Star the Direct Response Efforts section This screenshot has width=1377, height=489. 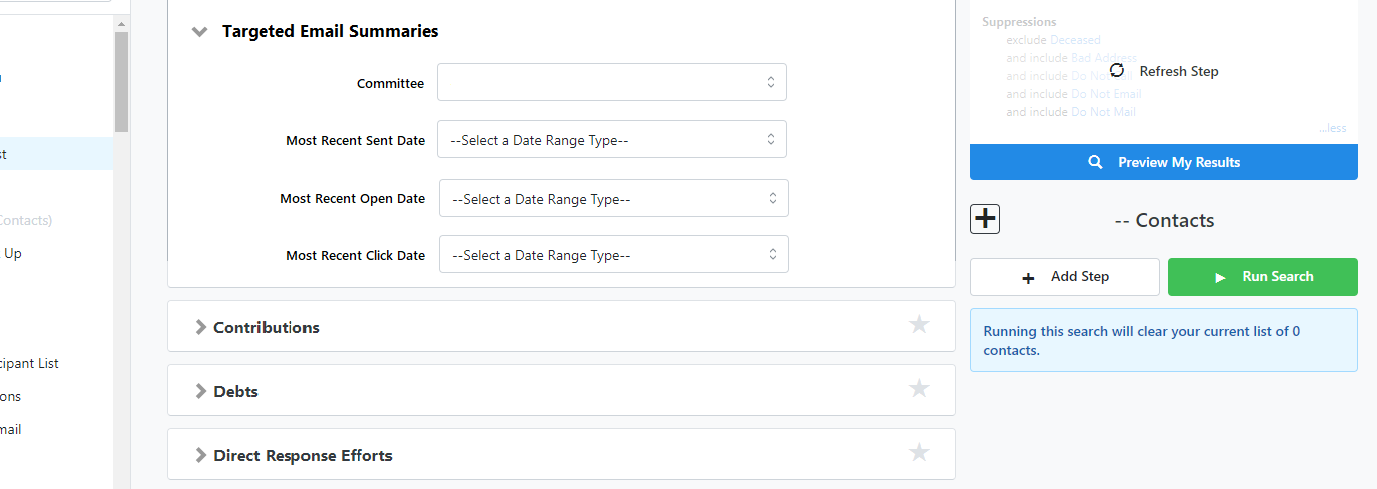(919, 452)
